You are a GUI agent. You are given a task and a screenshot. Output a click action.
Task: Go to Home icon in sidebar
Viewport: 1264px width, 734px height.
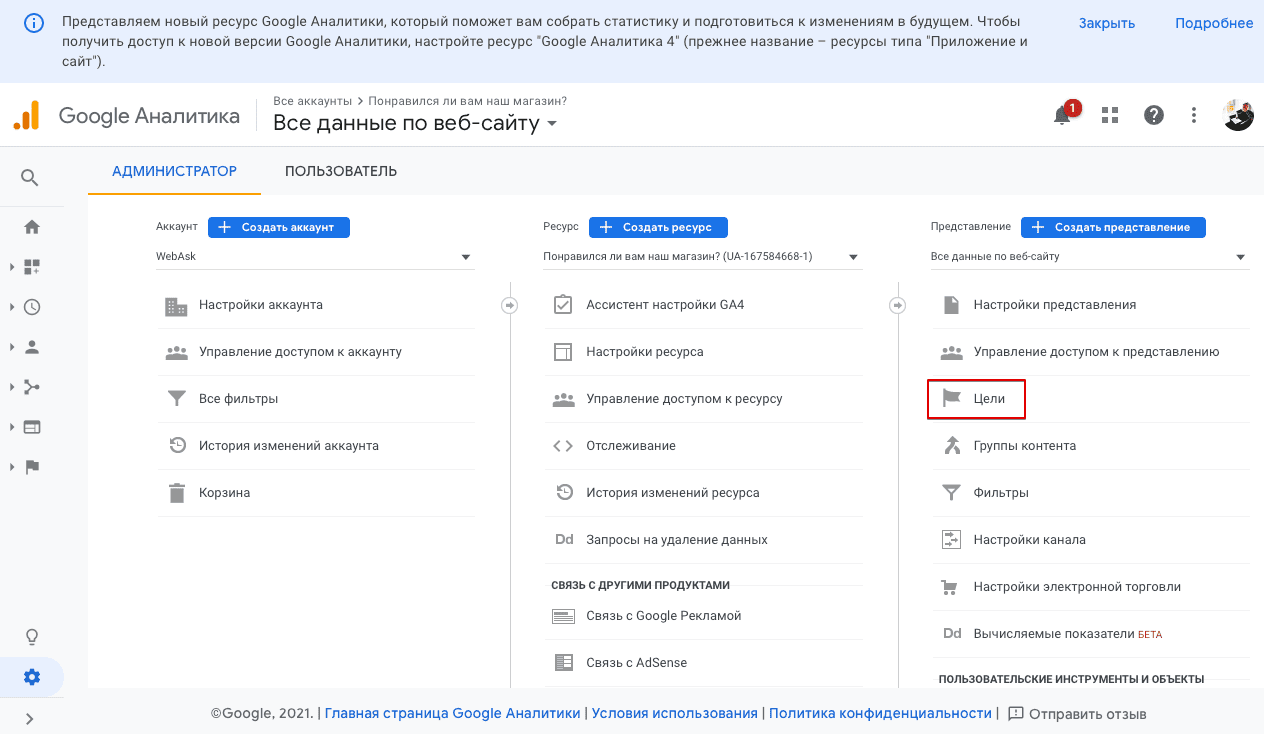point(32,227)
